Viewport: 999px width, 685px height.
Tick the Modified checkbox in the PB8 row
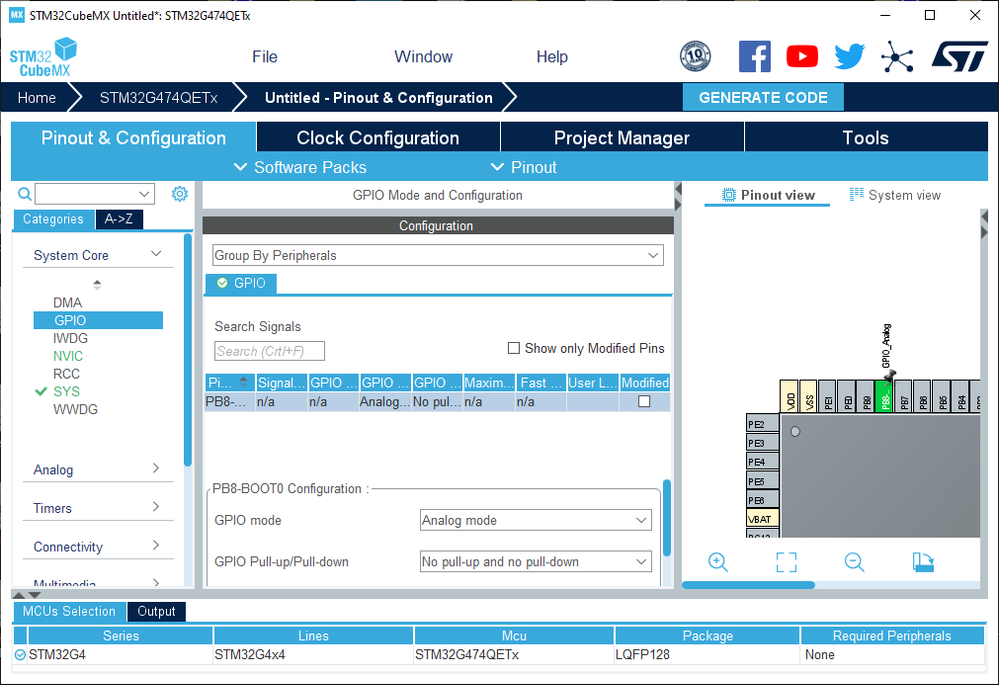click(644, 401)
